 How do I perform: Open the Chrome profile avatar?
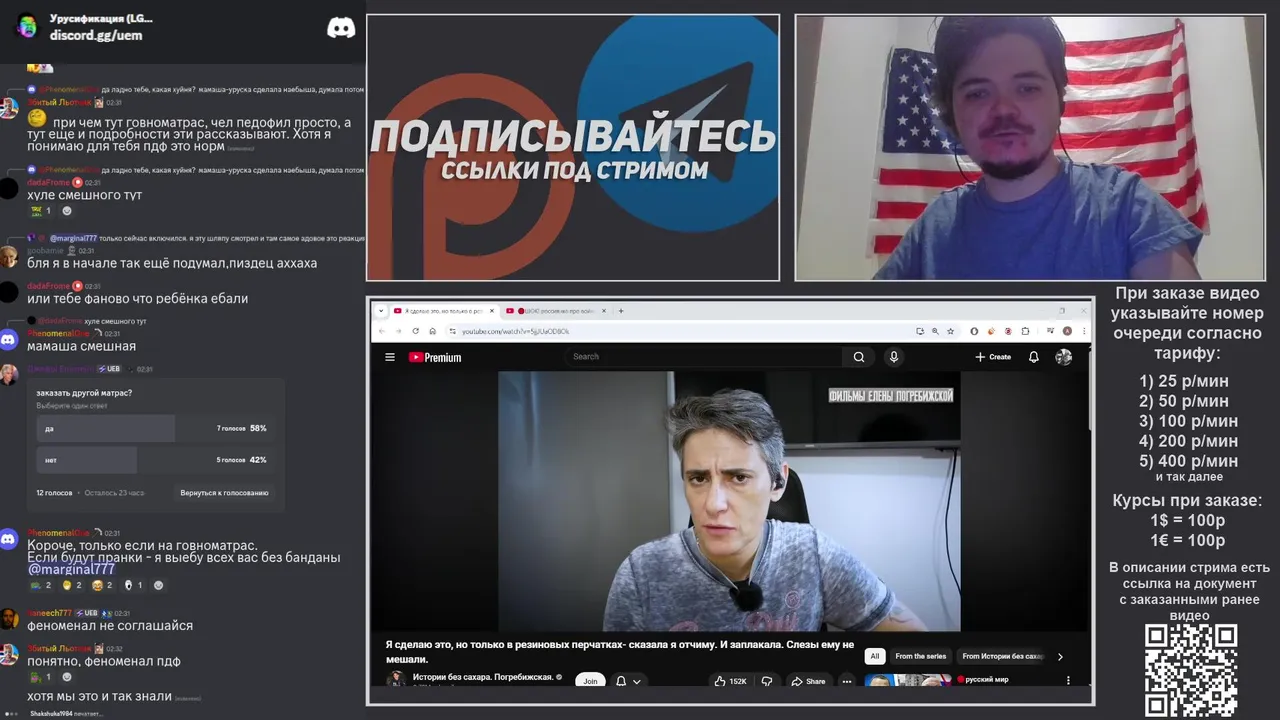pos(1068,331)
